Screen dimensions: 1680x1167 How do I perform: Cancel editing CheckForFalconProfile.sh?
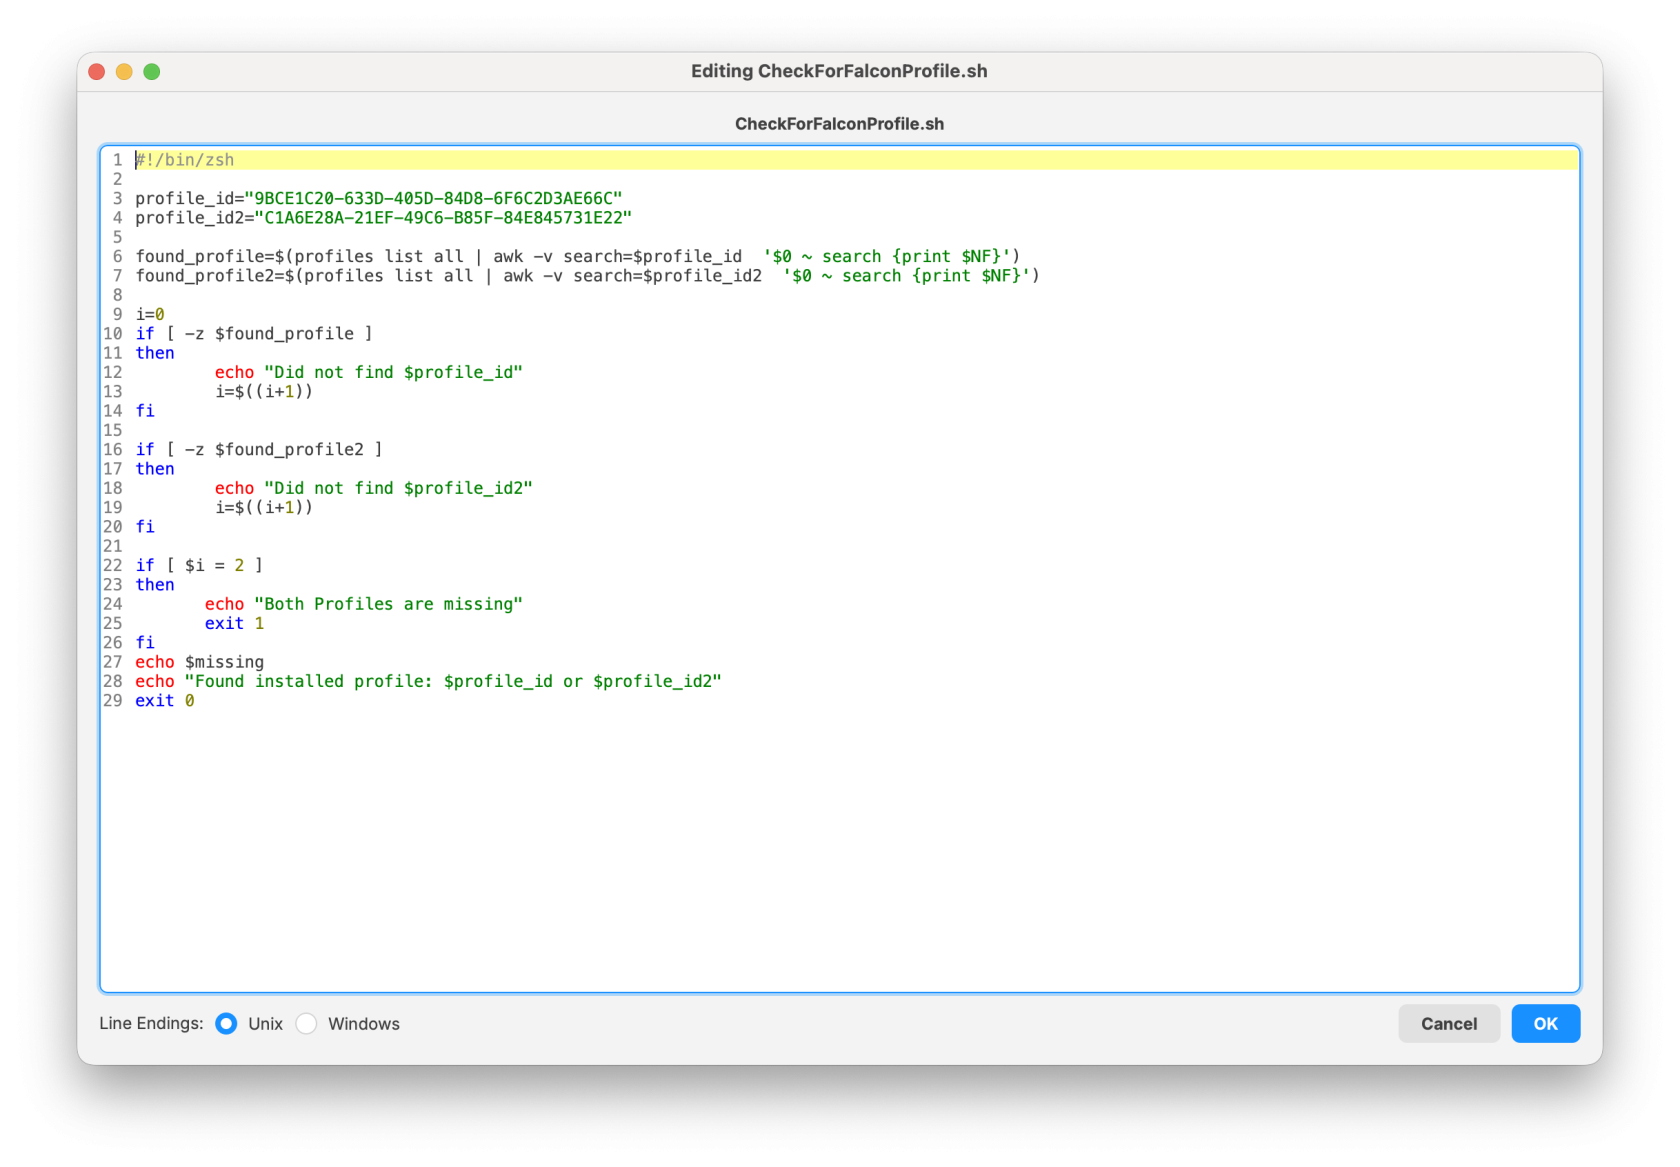(x=1449, y=1023)
